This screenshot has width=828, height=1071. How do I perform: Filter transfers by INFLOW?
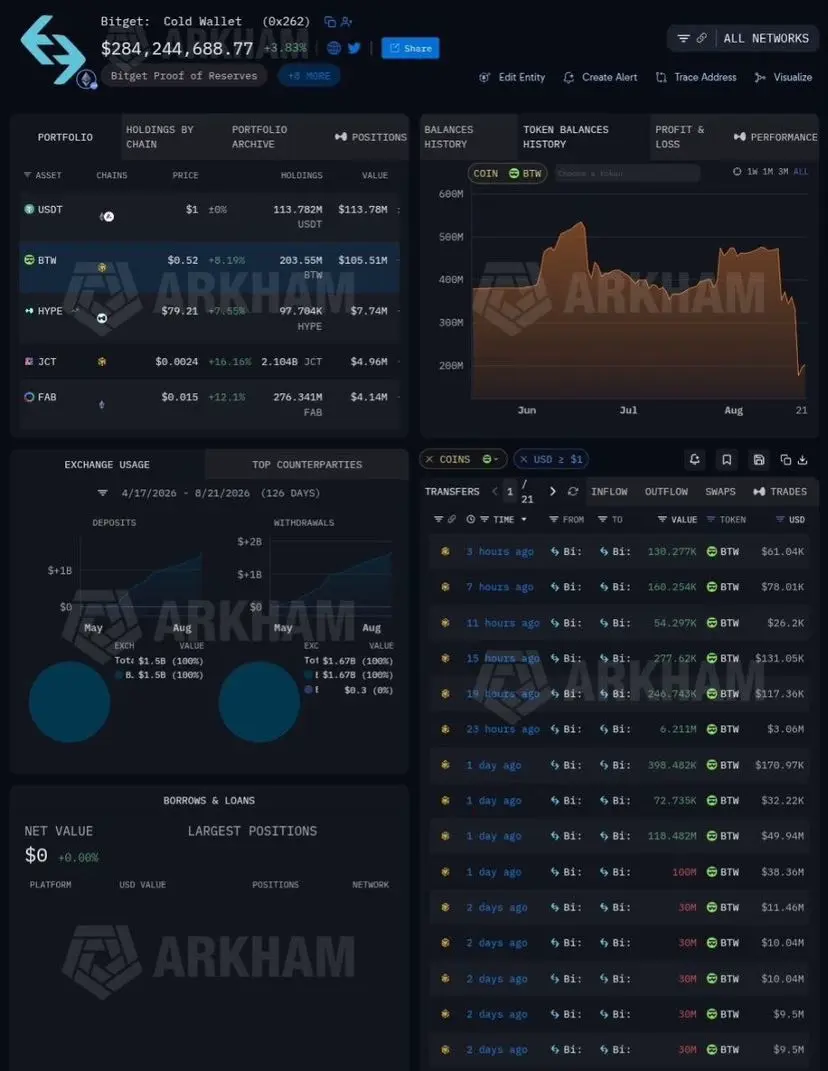[x=609, y=491]
